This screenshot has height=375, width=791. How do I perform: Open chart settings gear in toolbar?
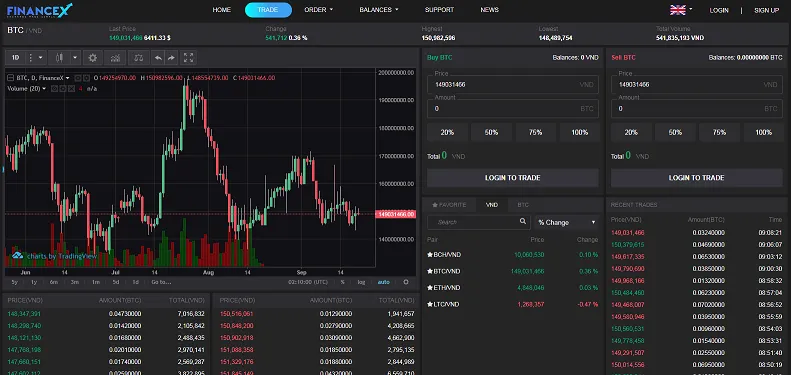coord(92,58)
